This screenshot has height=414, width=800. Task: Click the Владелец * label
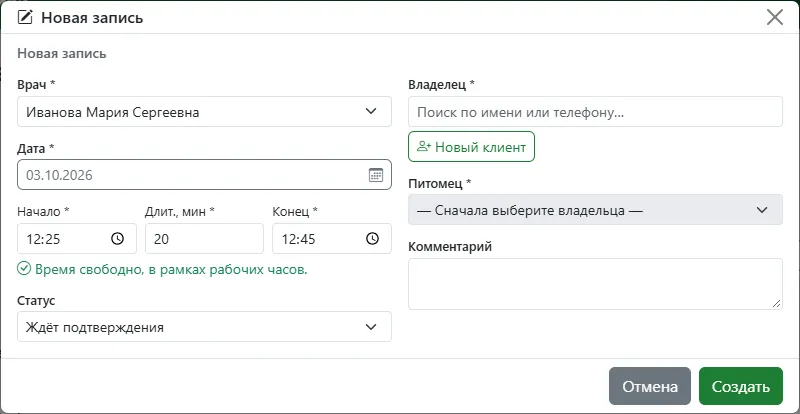pyautogui.click(x=441, y=85)
